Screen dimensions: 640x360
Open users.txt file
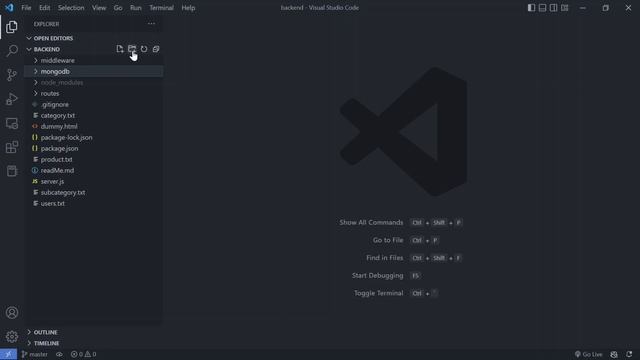tap(94, 204)
